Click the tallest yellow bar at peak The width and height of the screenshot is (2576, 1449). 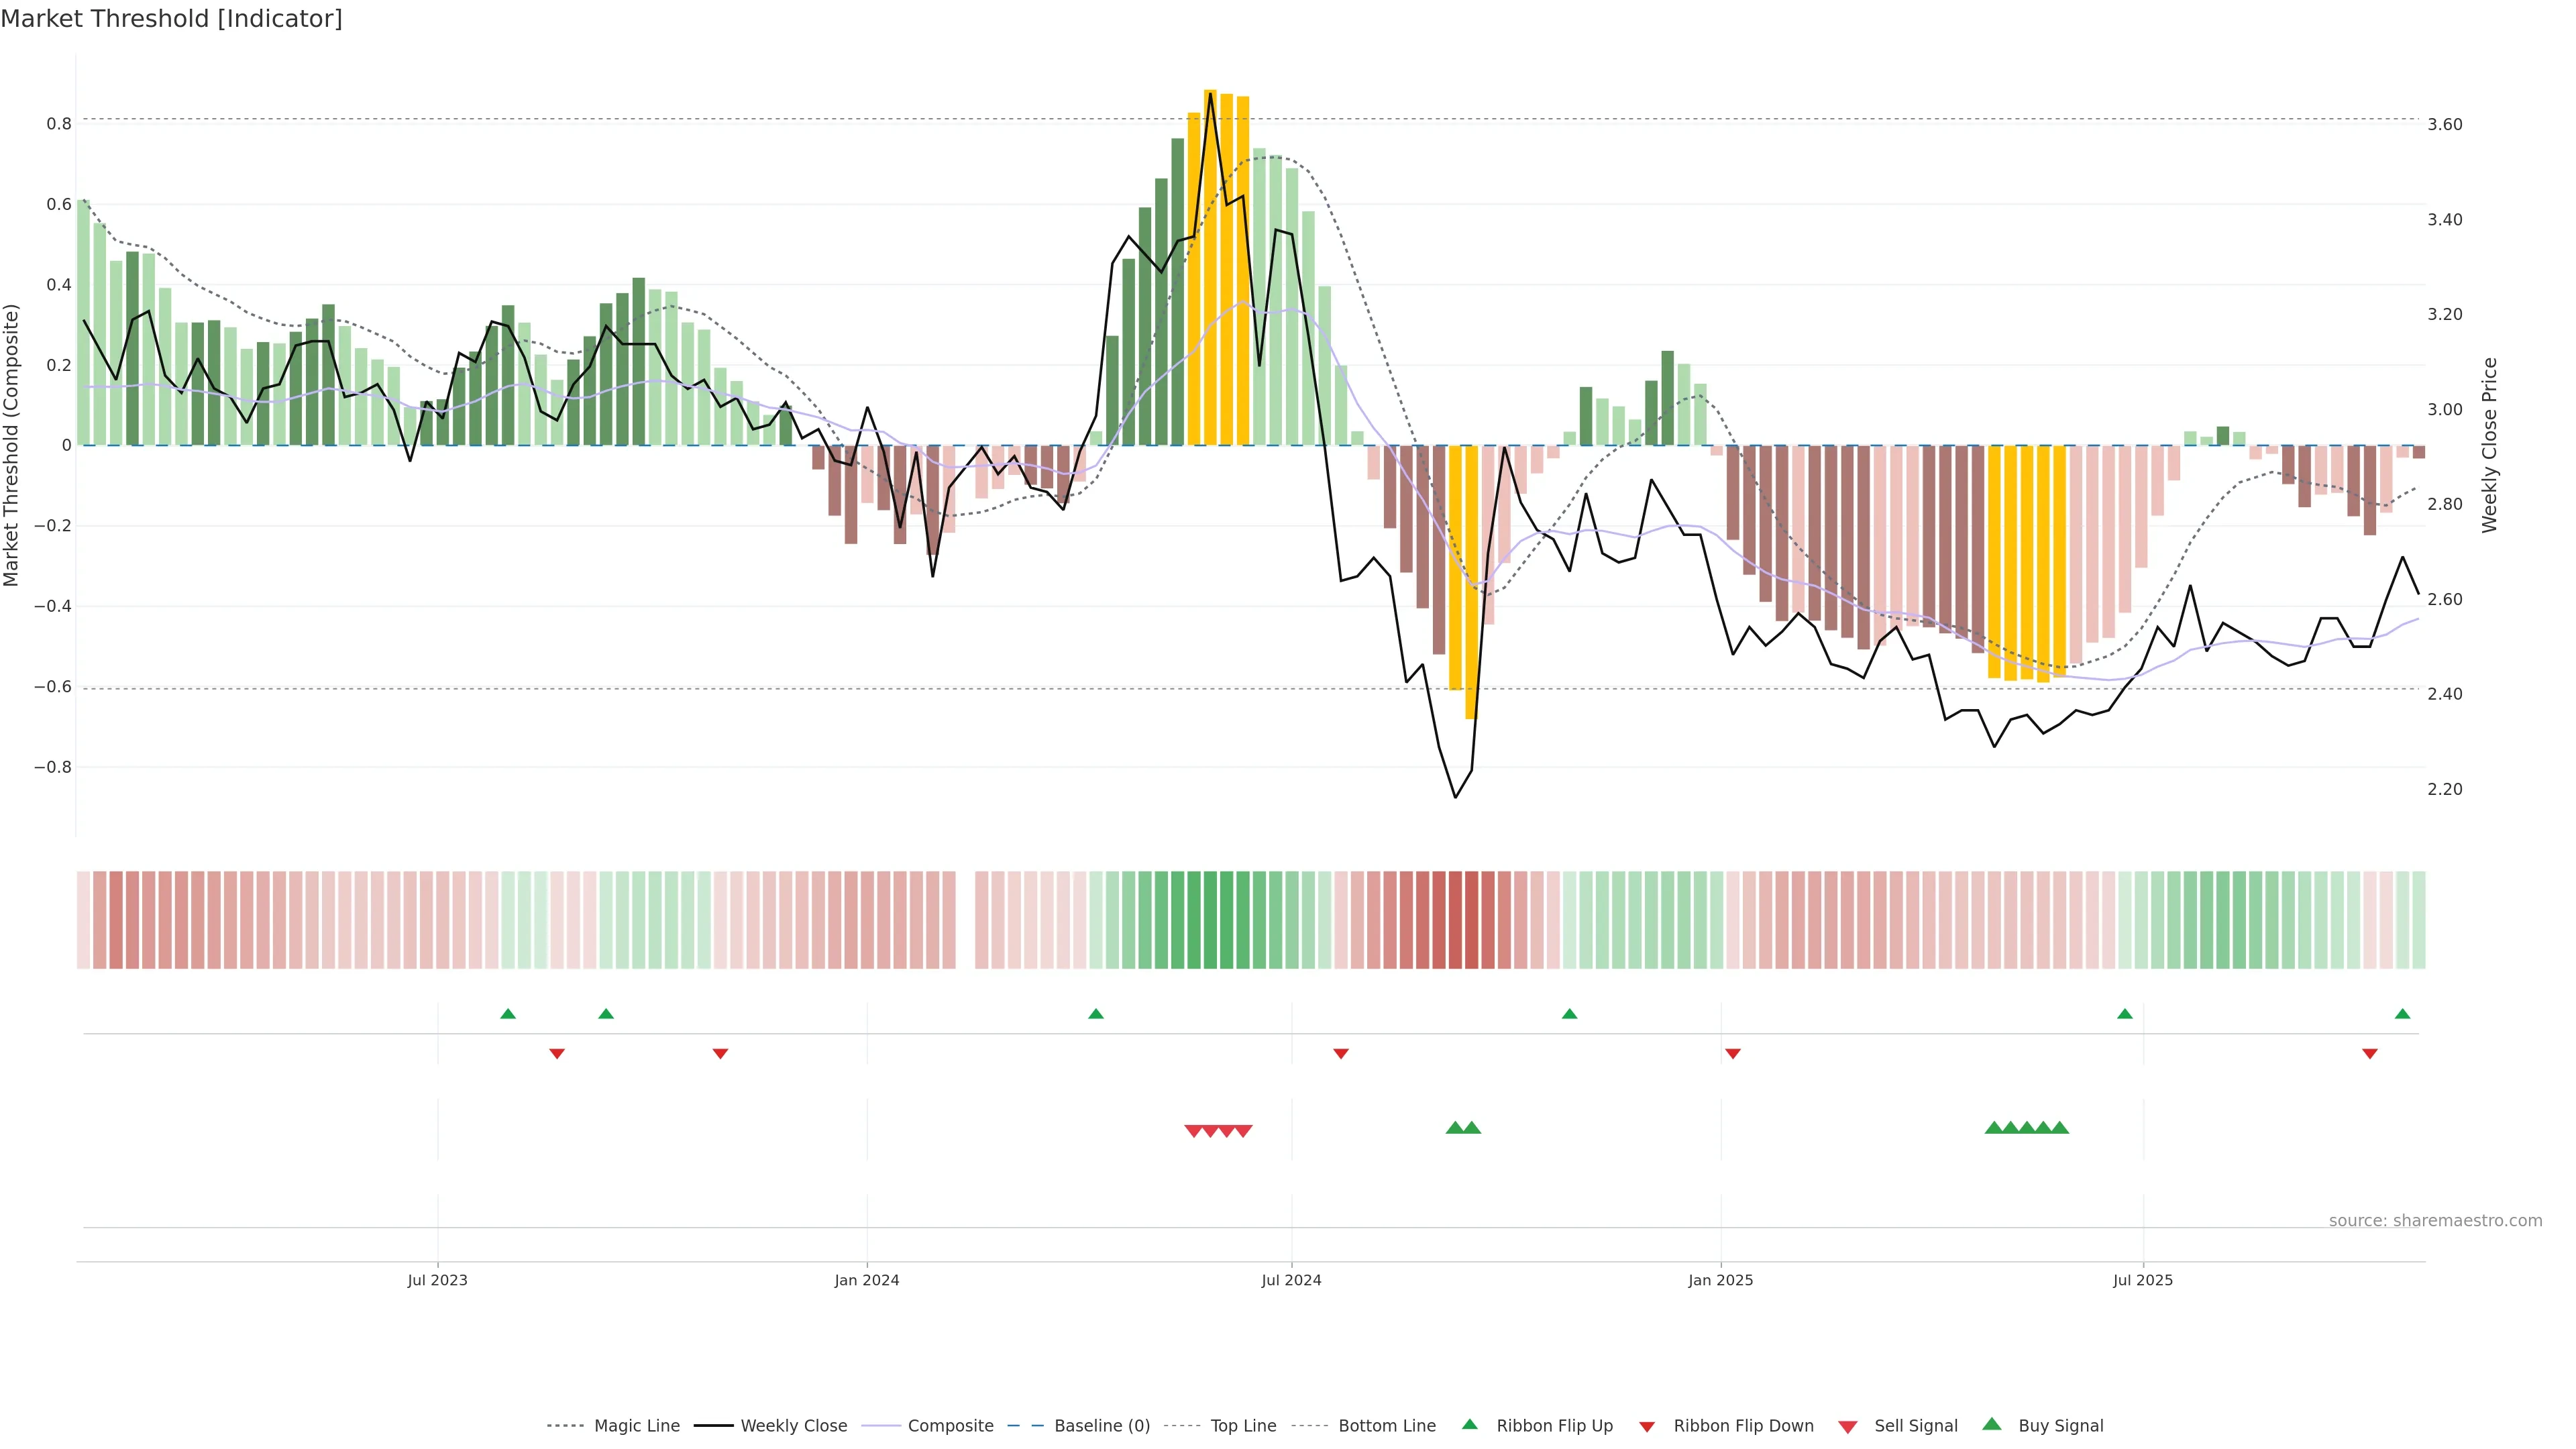[1210, 268]
